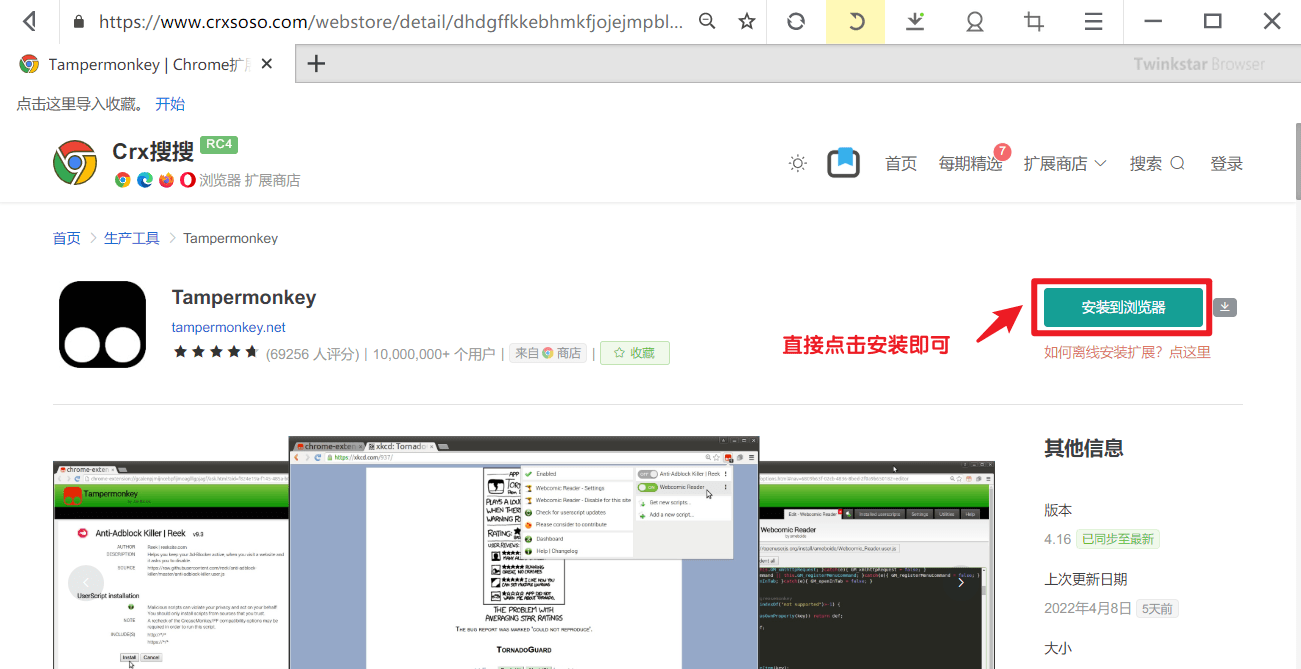Image resolution: width=1301 pixels, height=669 pixels.
Task: Open 每期精选 in the navigation
Action: (x=970, y=164)
